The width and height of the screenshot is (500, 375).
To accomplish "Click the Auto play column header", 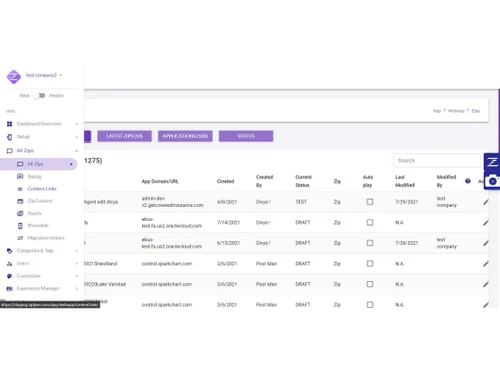I will [368, 181].
